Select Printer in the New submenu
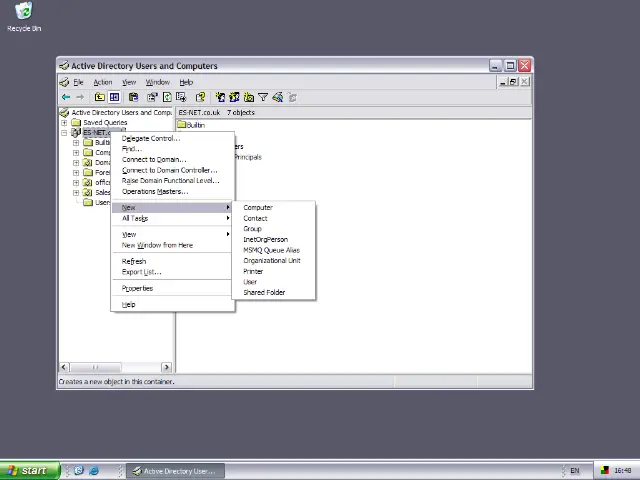Image resolution: width=640 pixels, height=480 pixels. [273, 271]
